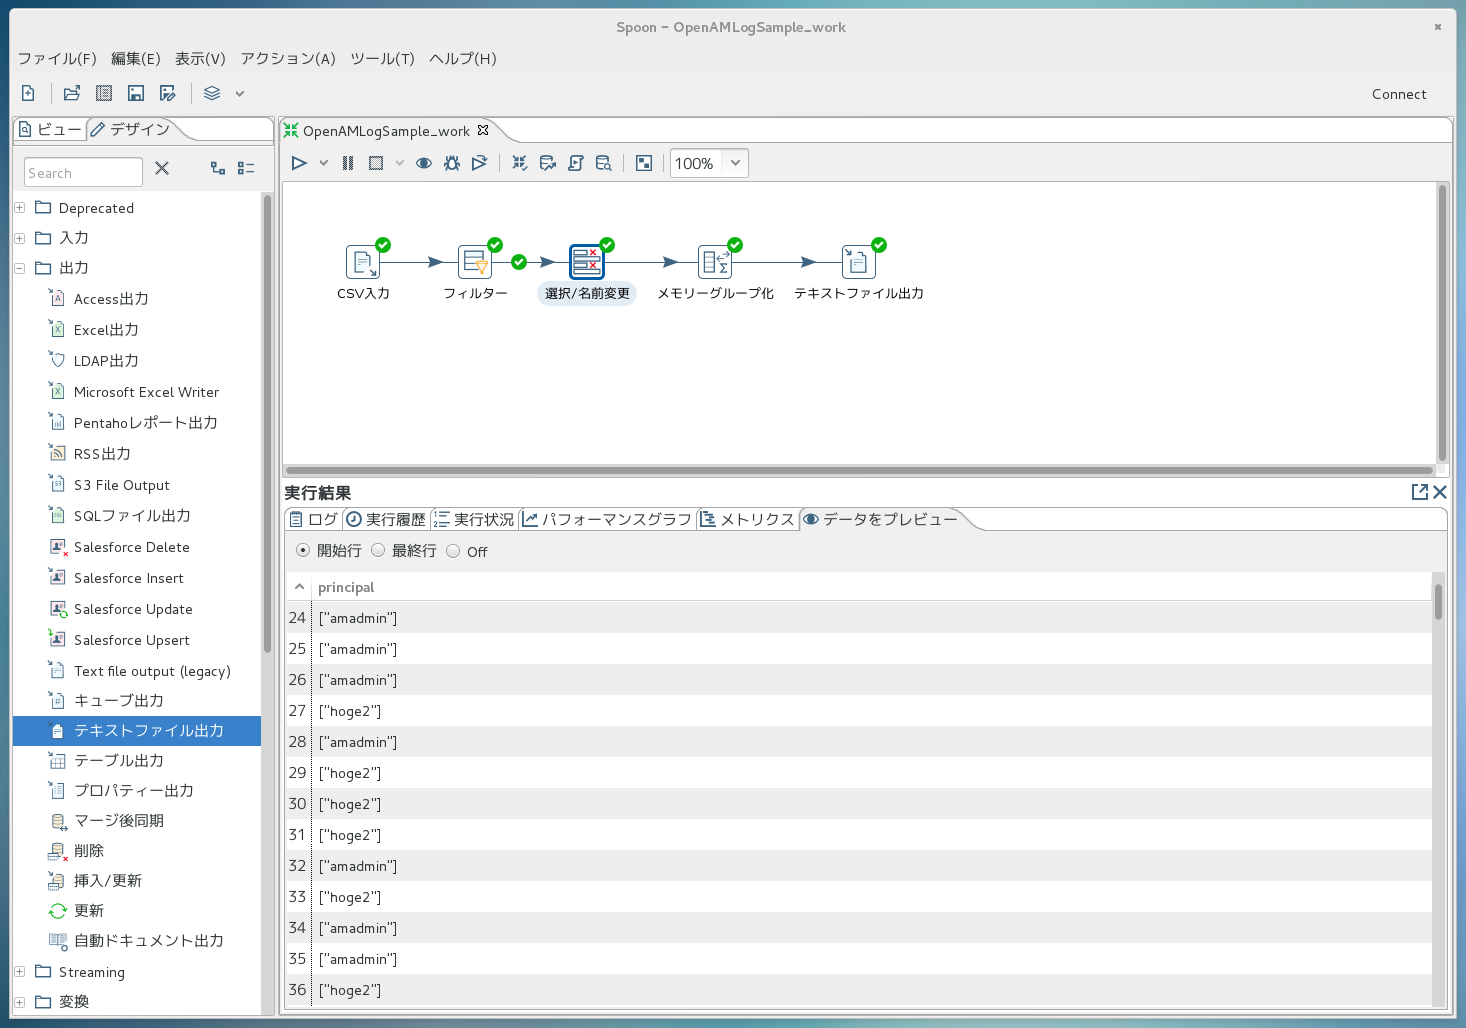Viewport: 1466px width, 1028px height.
Task: Debug the transformation with bug icon
Action: point(452,163)
